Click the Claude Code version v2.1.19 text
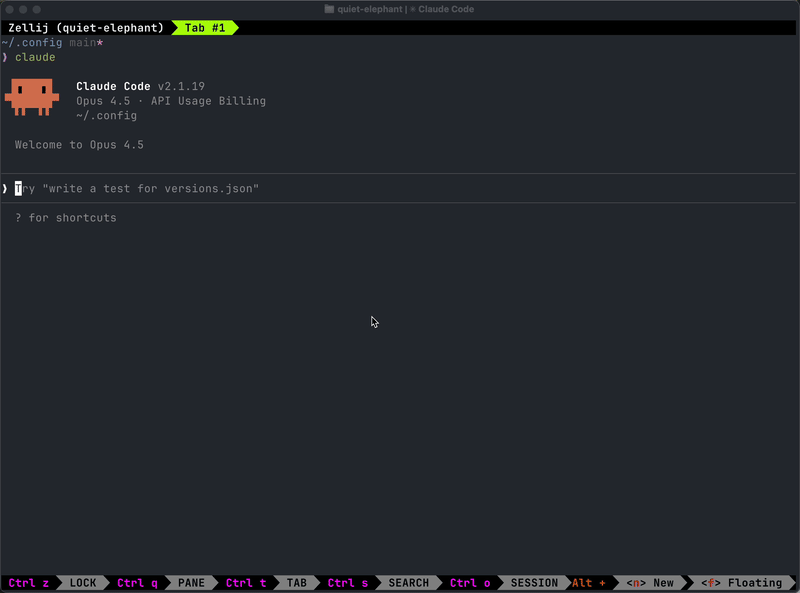This screenshot has height=593, width=800. point(181,86)
